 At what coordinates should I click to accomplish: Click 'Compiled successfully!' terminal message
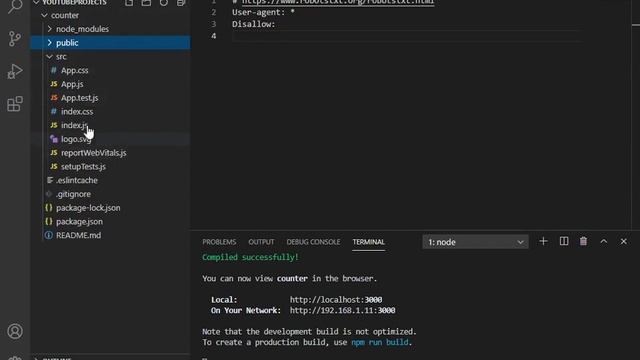click(x=250, y=257)
